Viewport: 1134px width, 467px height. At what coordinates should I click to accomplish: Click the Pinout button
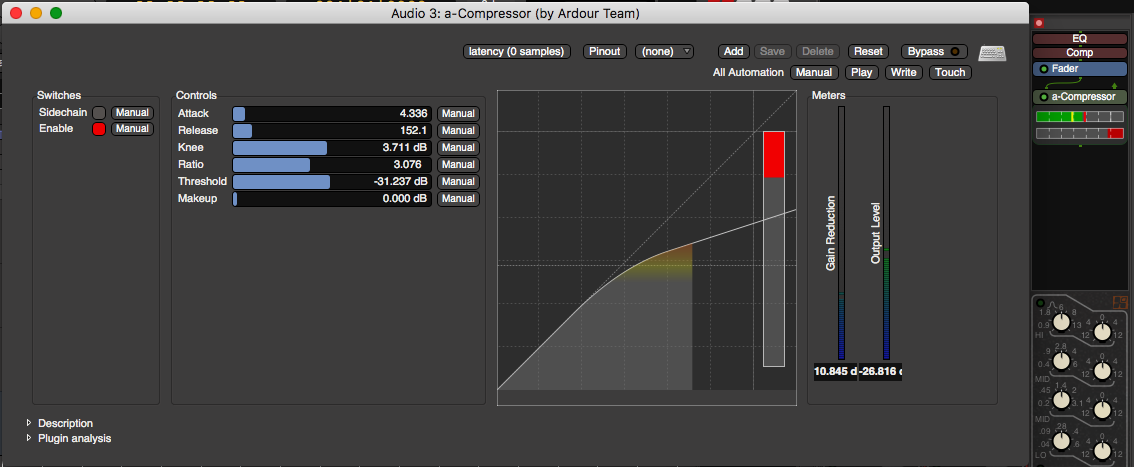pos(604,51)
